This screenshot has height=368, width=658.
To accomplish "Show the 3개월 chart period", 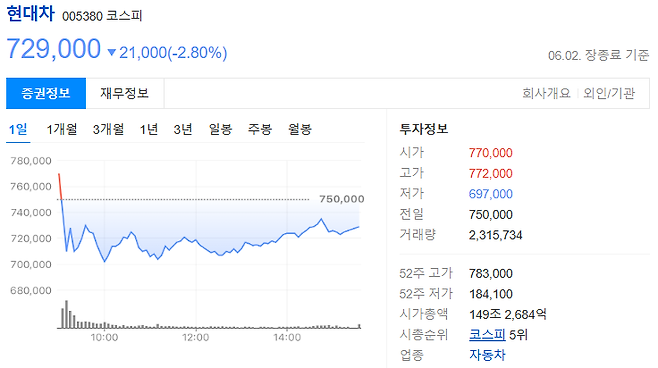I will coord(108,129).
